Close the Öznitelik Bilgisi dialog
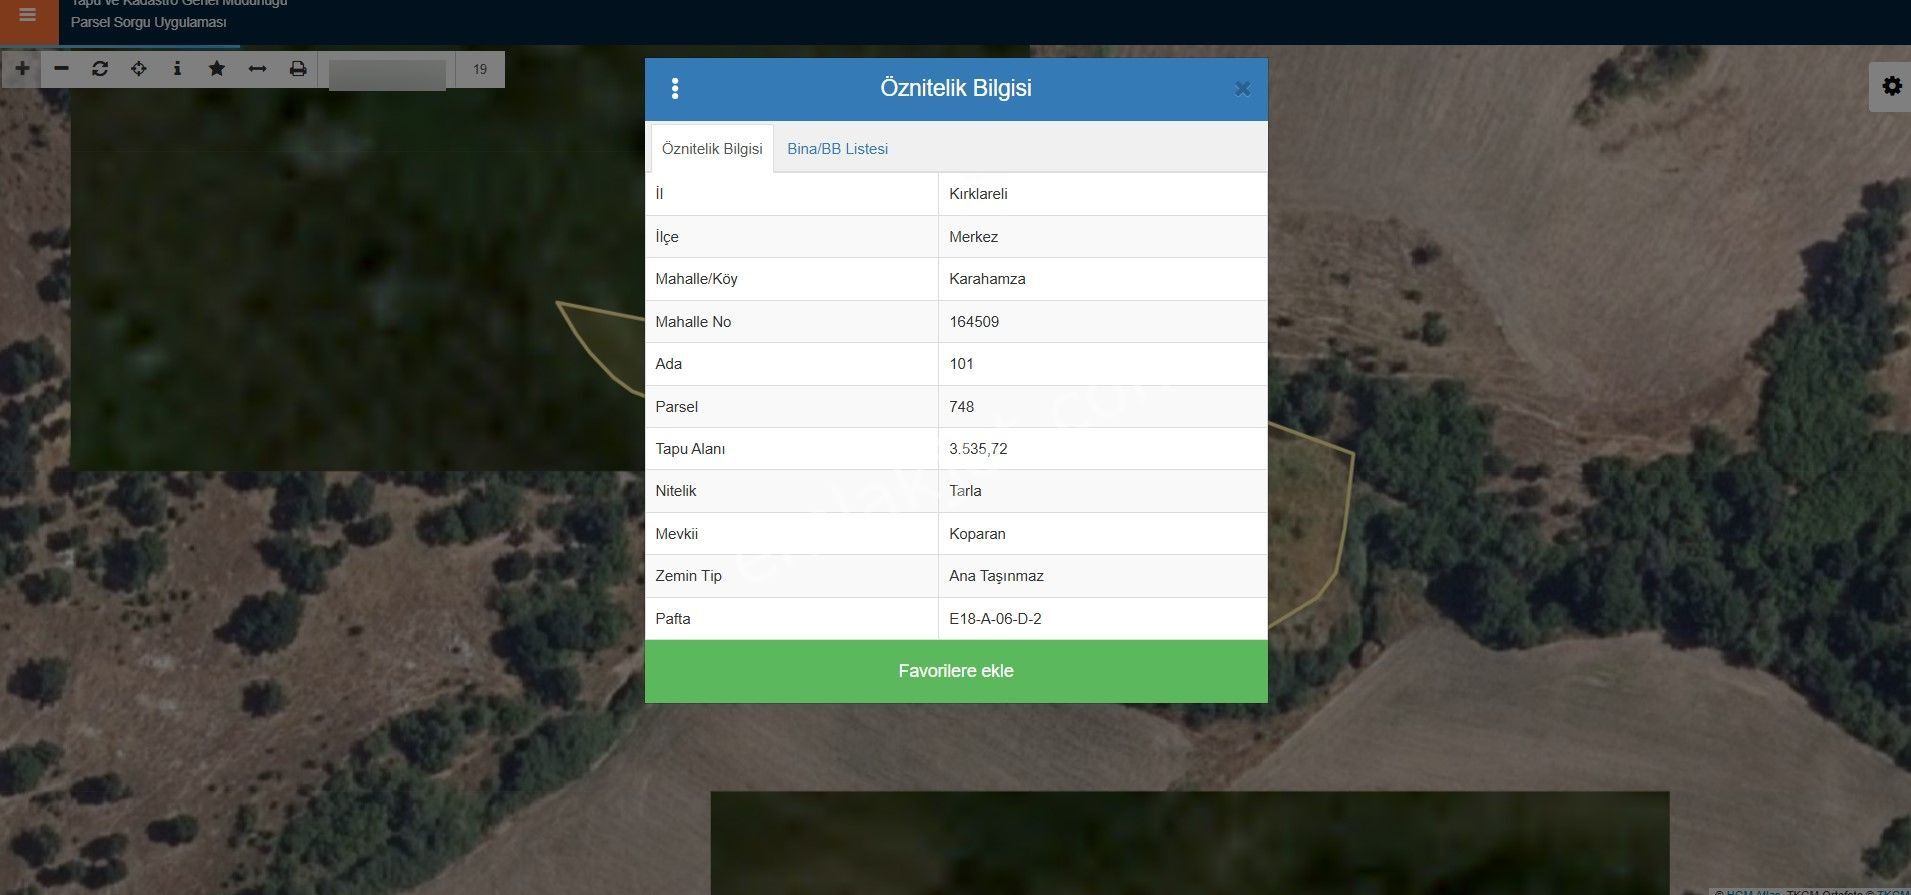 (x=1242, y=89)
